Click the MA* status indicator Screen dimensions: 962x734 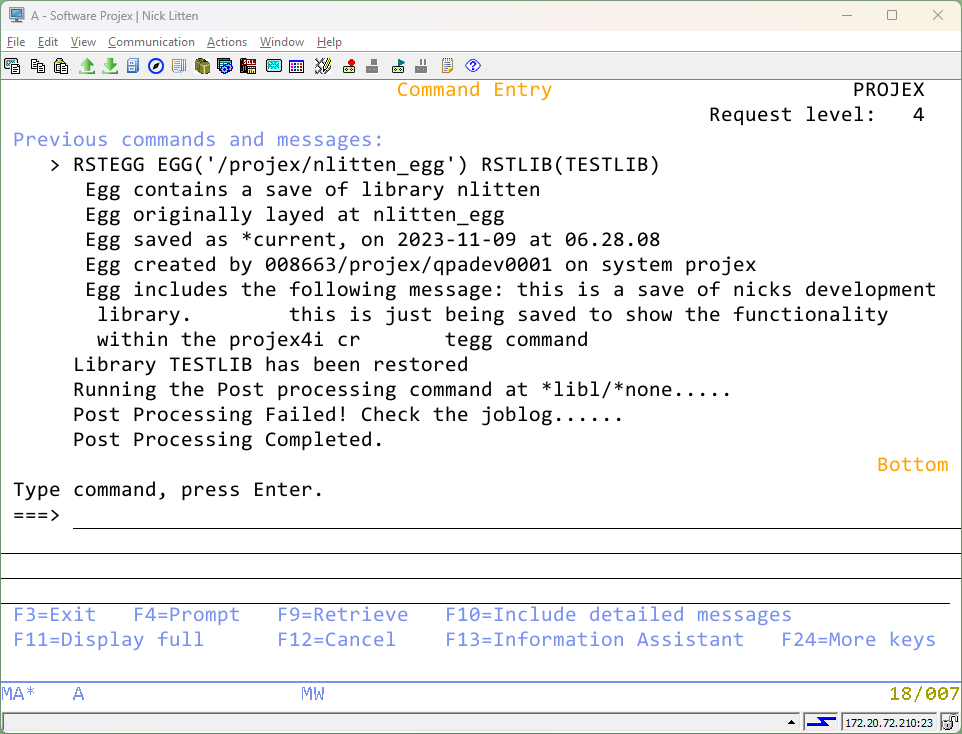coord(18,693)
